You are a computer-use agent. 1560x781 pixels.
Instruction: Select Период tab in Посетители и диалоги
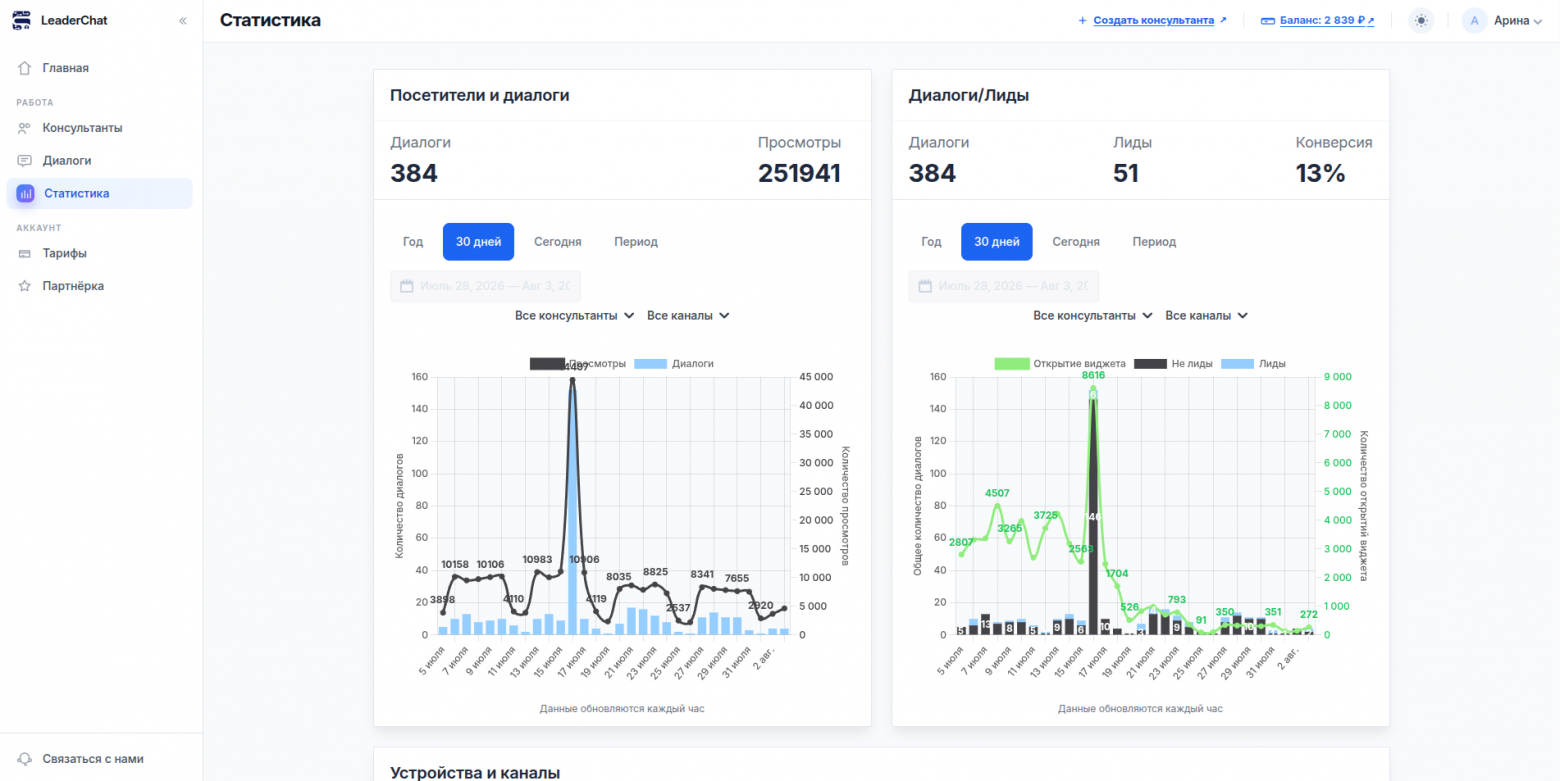636,242
